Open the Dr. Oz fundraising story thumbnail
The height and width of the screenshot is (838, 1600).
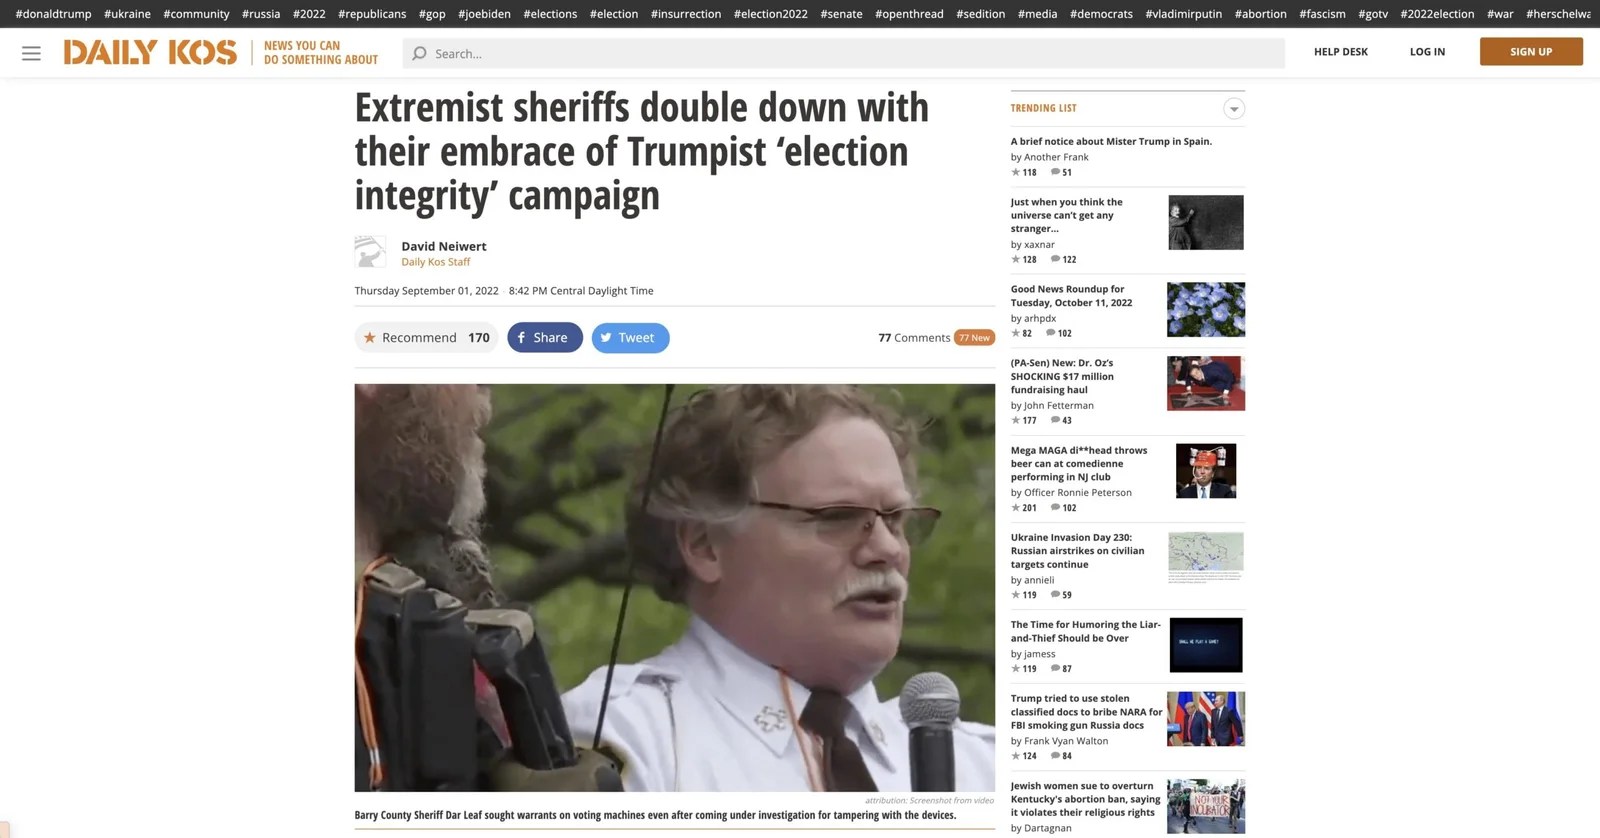[x=1206, y=383]
